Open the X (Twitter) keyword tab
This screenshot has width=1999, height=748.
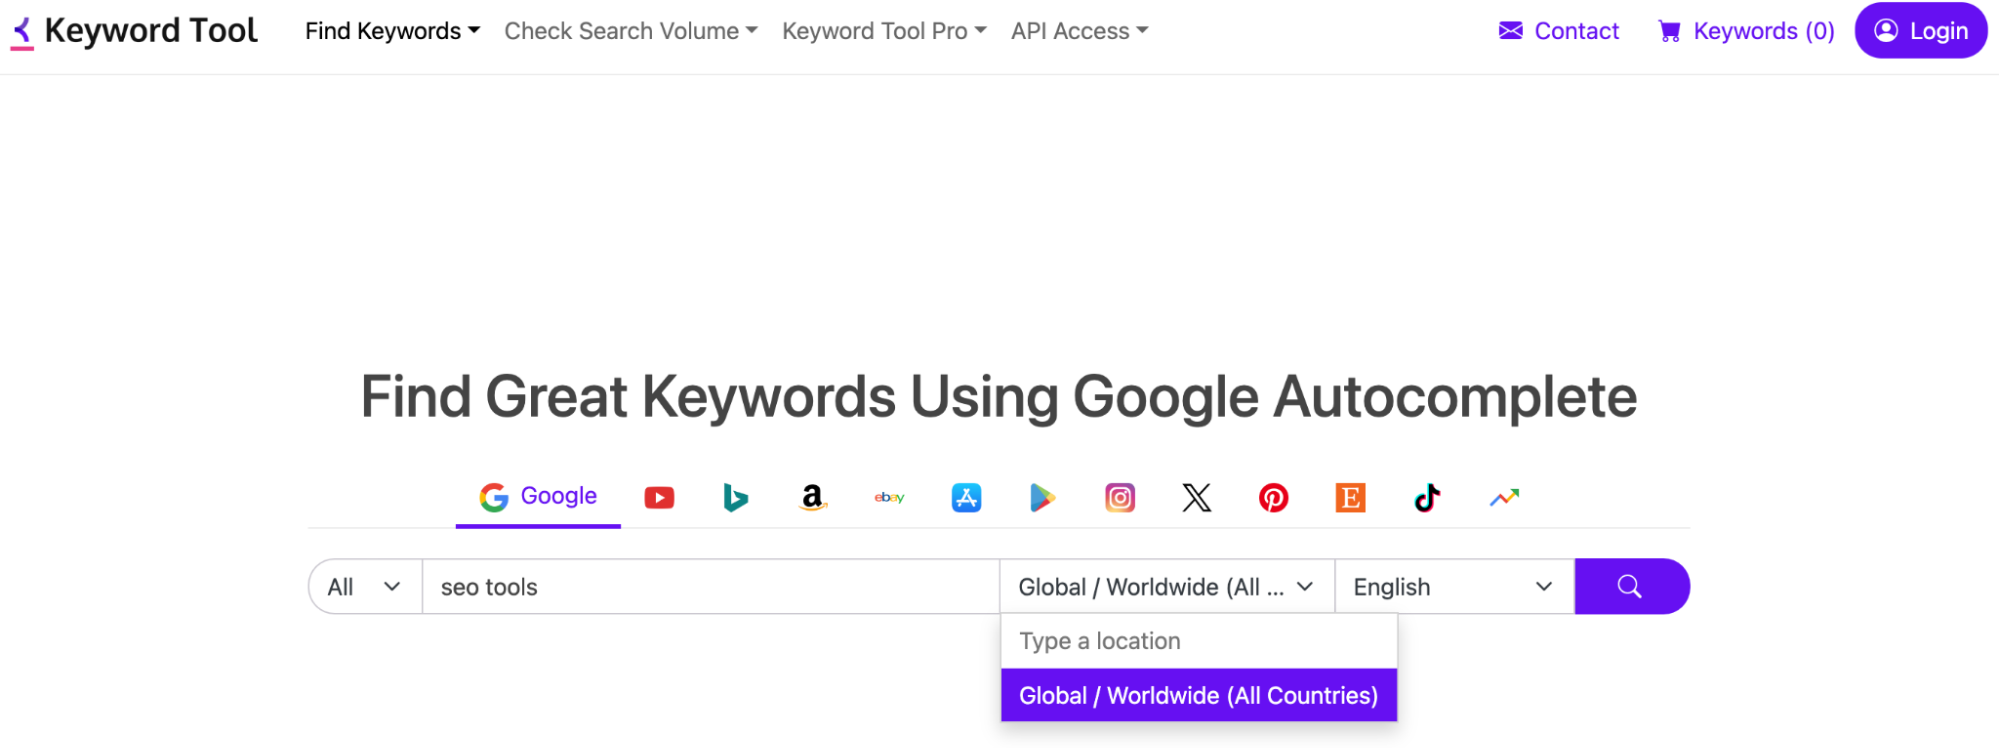pyautogui.click(x=1197, y=497)
